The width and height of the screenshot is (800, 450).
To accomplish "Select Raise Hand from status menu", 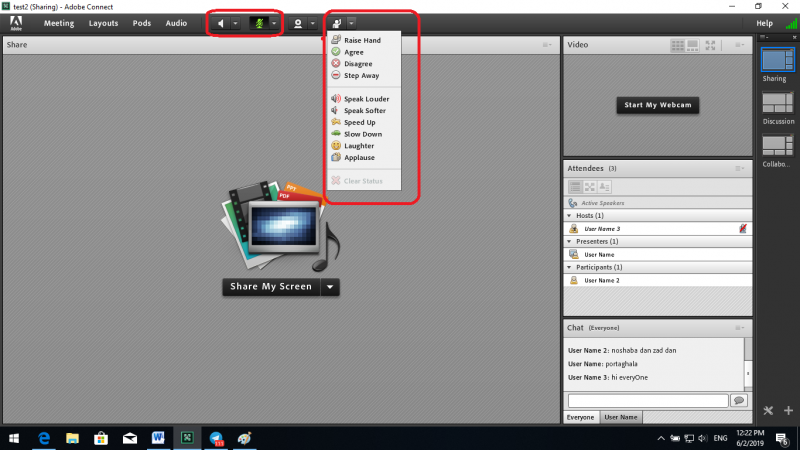I will click(x=362, y=40).
